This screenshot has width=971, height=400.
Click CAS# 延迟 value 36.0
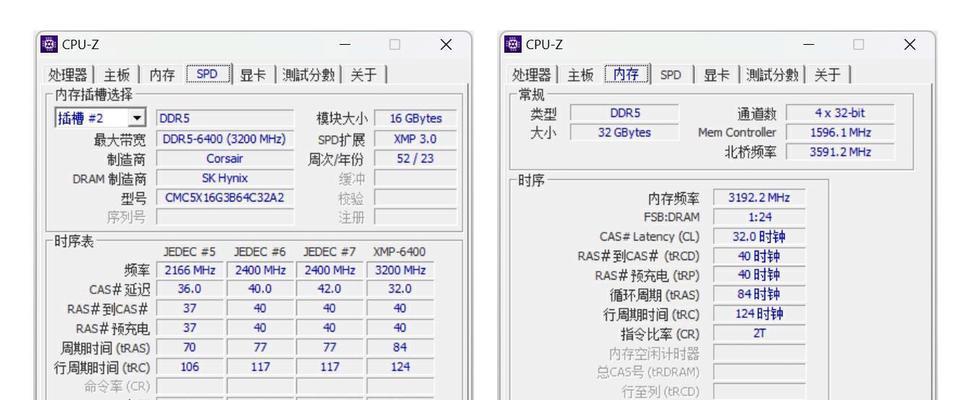point(189,289)
